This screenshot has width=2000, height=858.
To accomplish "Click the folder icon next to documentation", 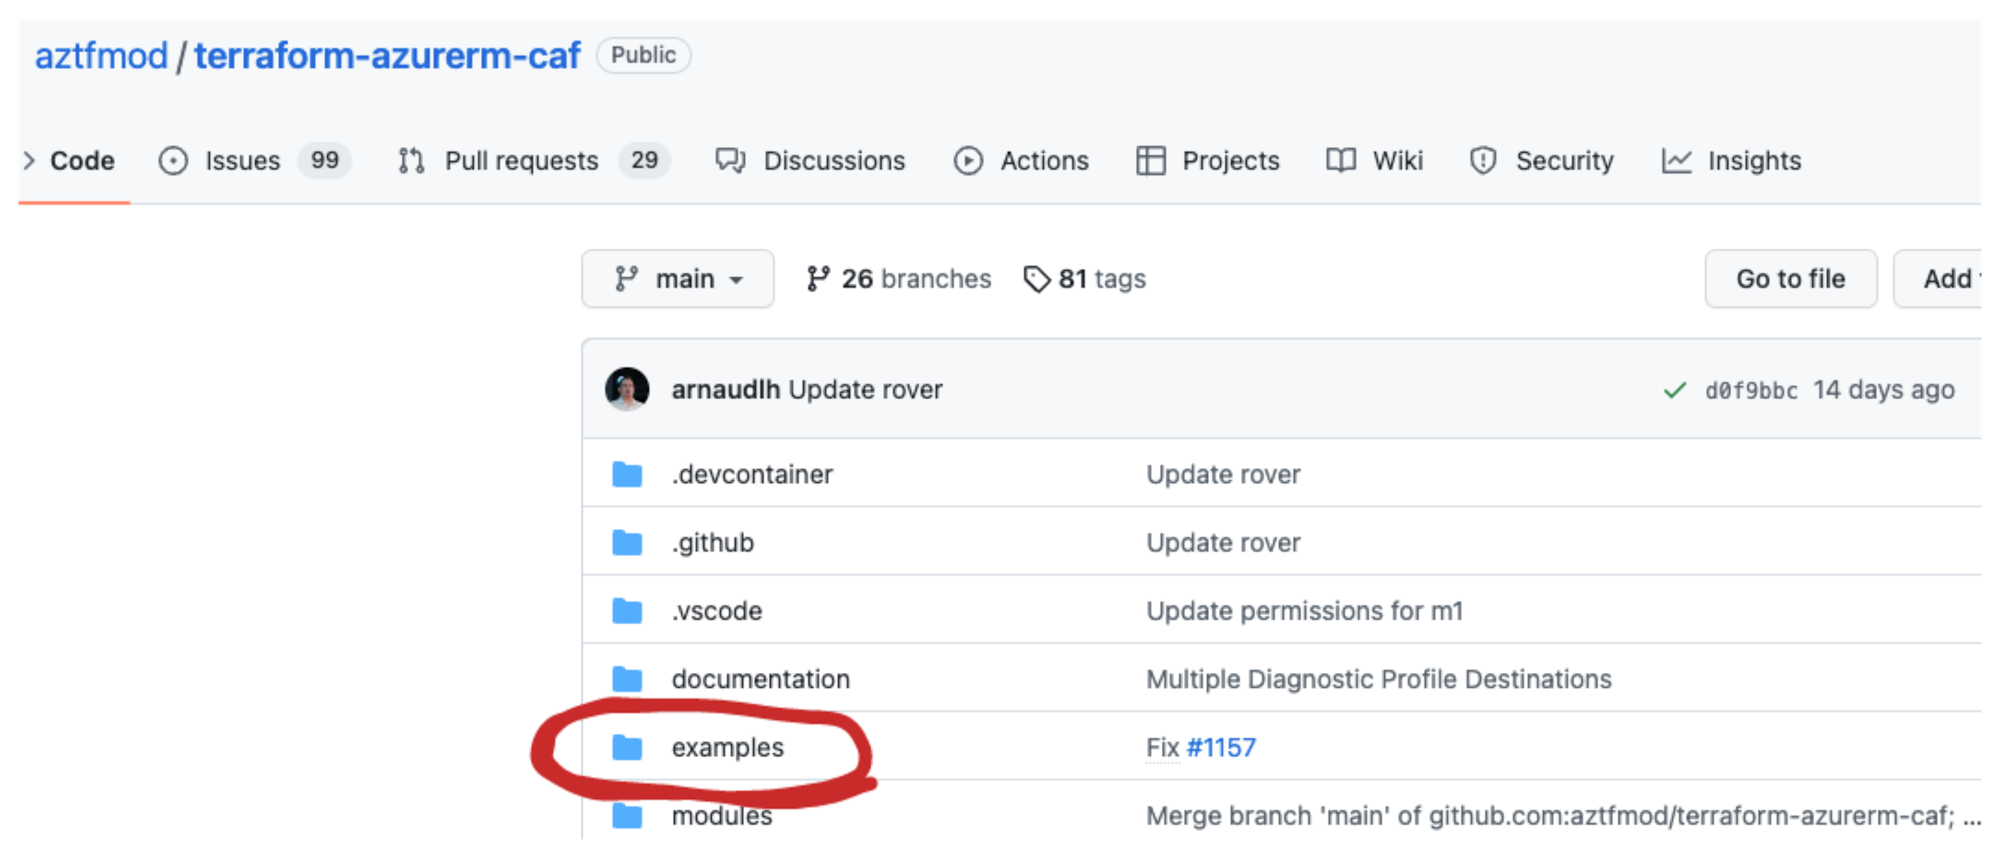I will 627,678.
